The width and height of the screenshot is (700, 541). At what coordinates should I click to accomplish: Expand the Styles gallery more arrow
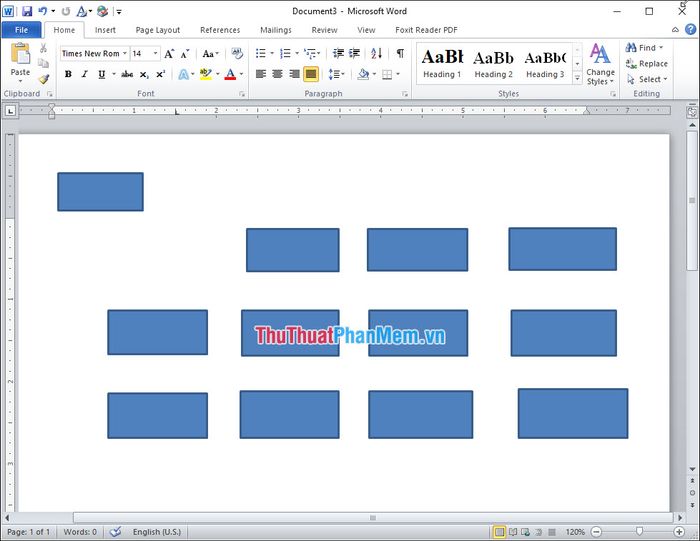point(577,78)
